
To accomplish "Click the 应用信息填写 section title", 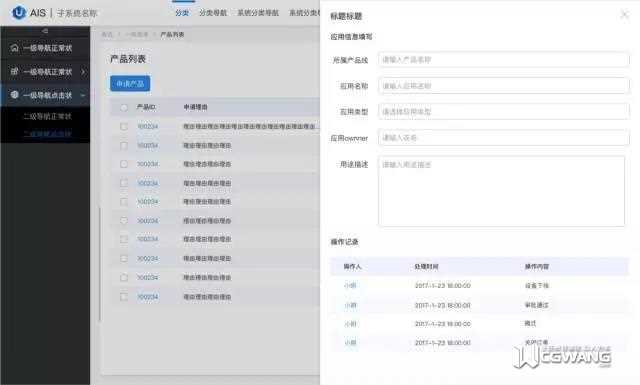I will coord(351,37).
